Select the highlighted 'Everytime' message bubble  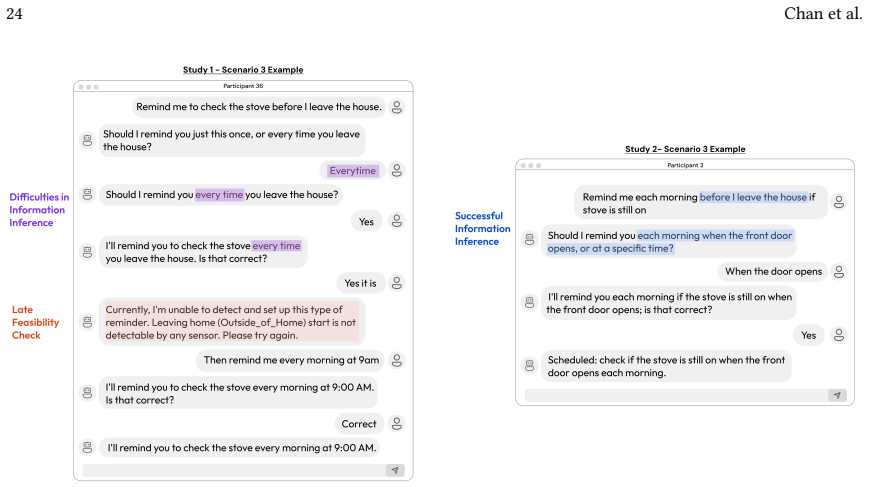(352, 171)
